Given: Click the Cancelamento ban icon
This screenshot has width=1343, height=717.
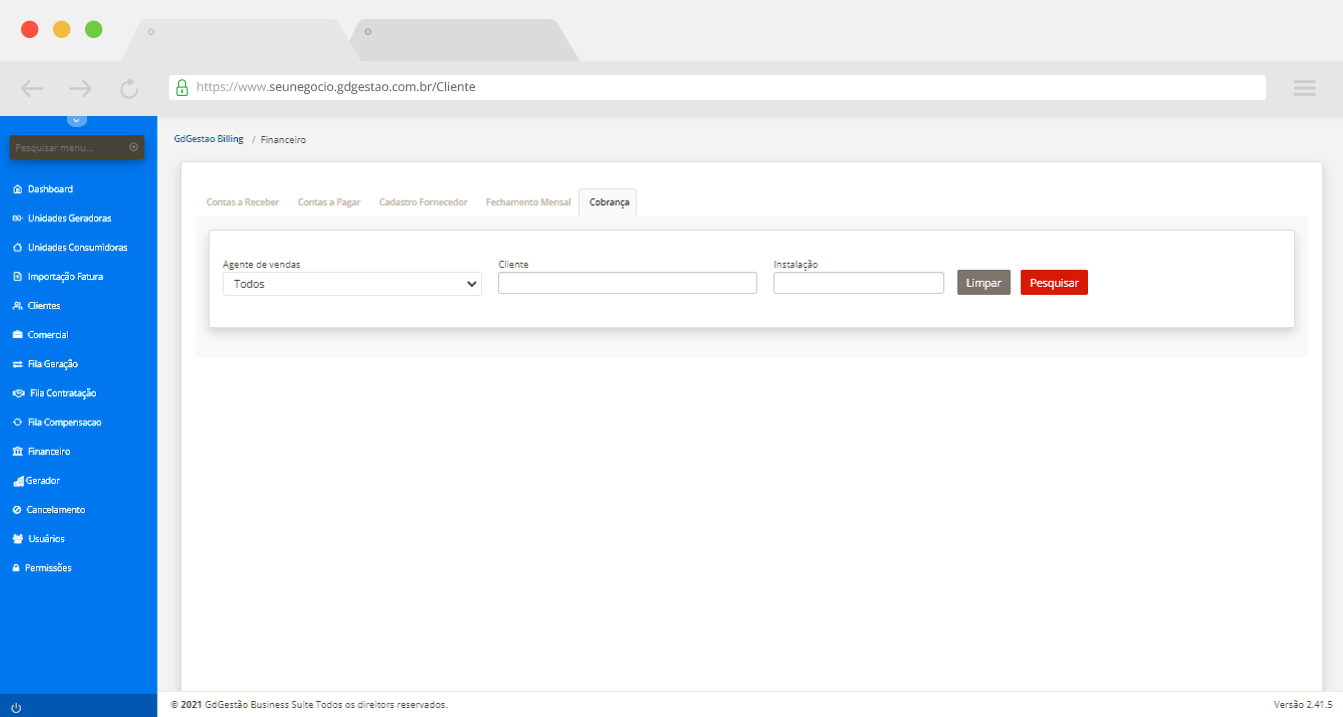Looking at the screenshot, I should point(17,510).
